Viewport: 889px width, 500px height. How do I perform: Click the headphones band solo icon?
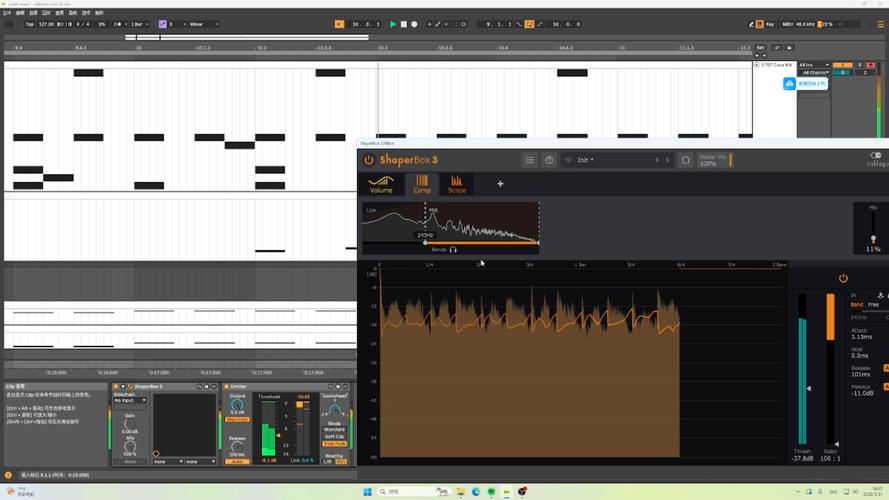click(453, 249)
